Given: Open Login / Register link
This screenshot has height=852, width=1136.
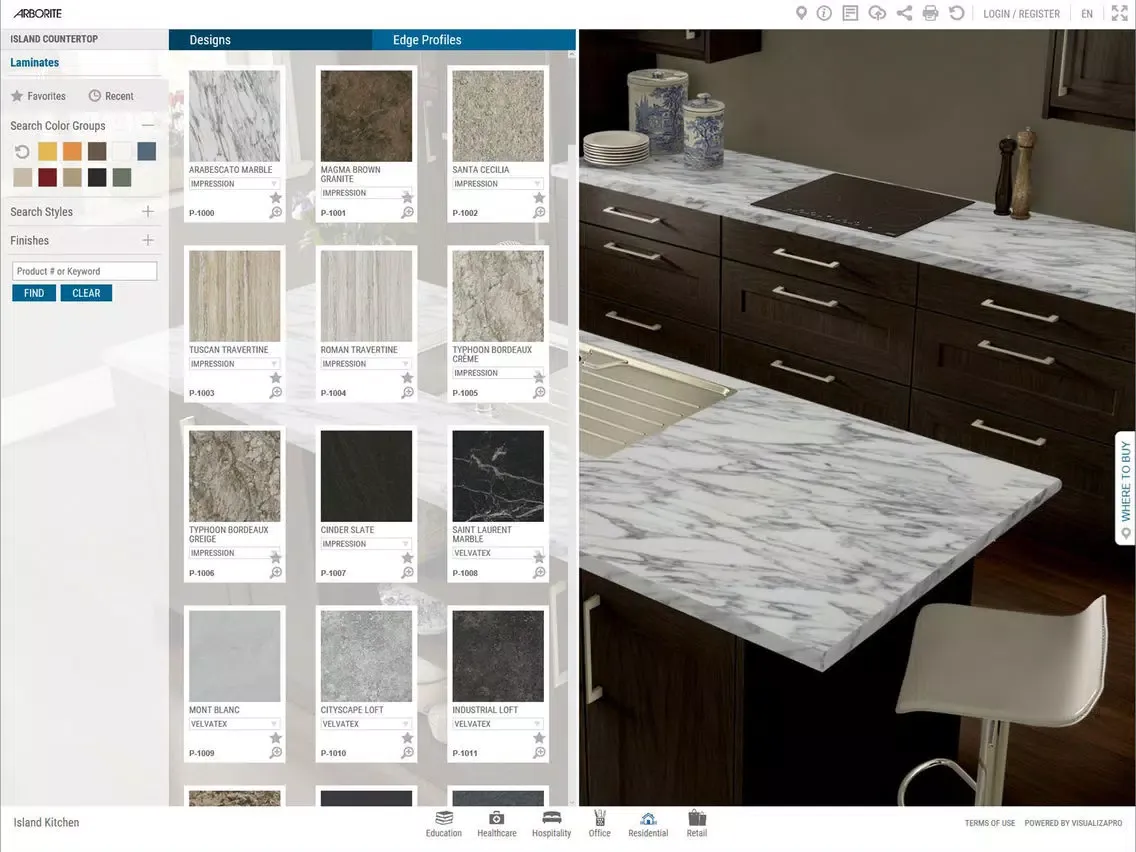Looking at the screenshot, I should [x=1021, y=14].
